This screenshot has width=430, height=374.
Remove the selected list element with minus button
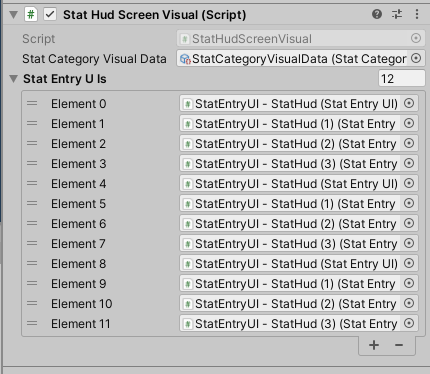399,345
